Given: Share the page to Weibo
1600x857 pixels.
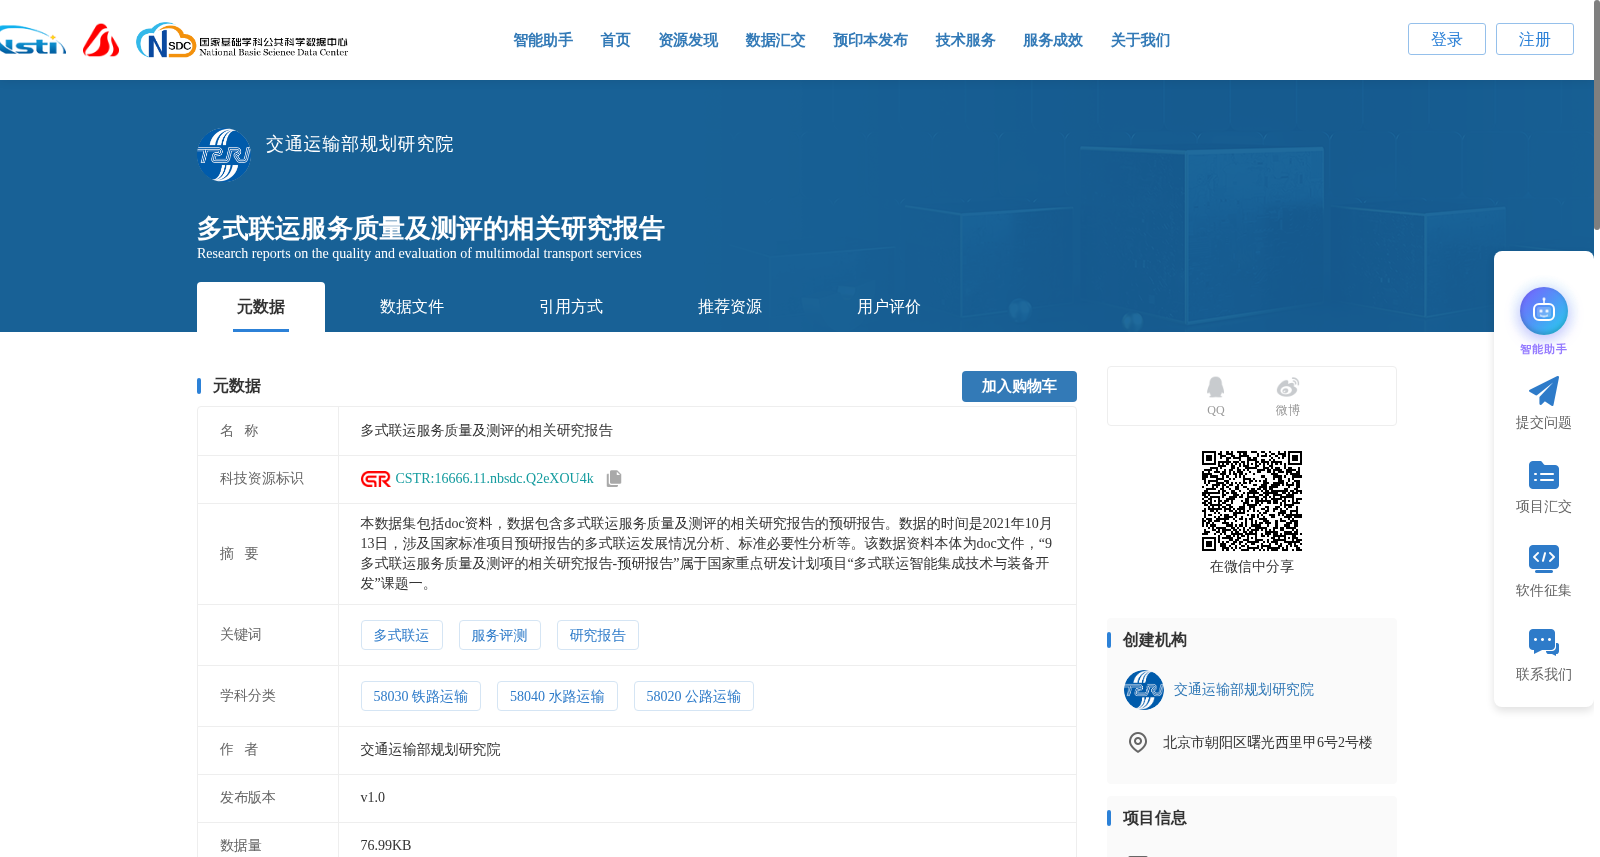Looking at the screenshot, I should point(1288,397).
